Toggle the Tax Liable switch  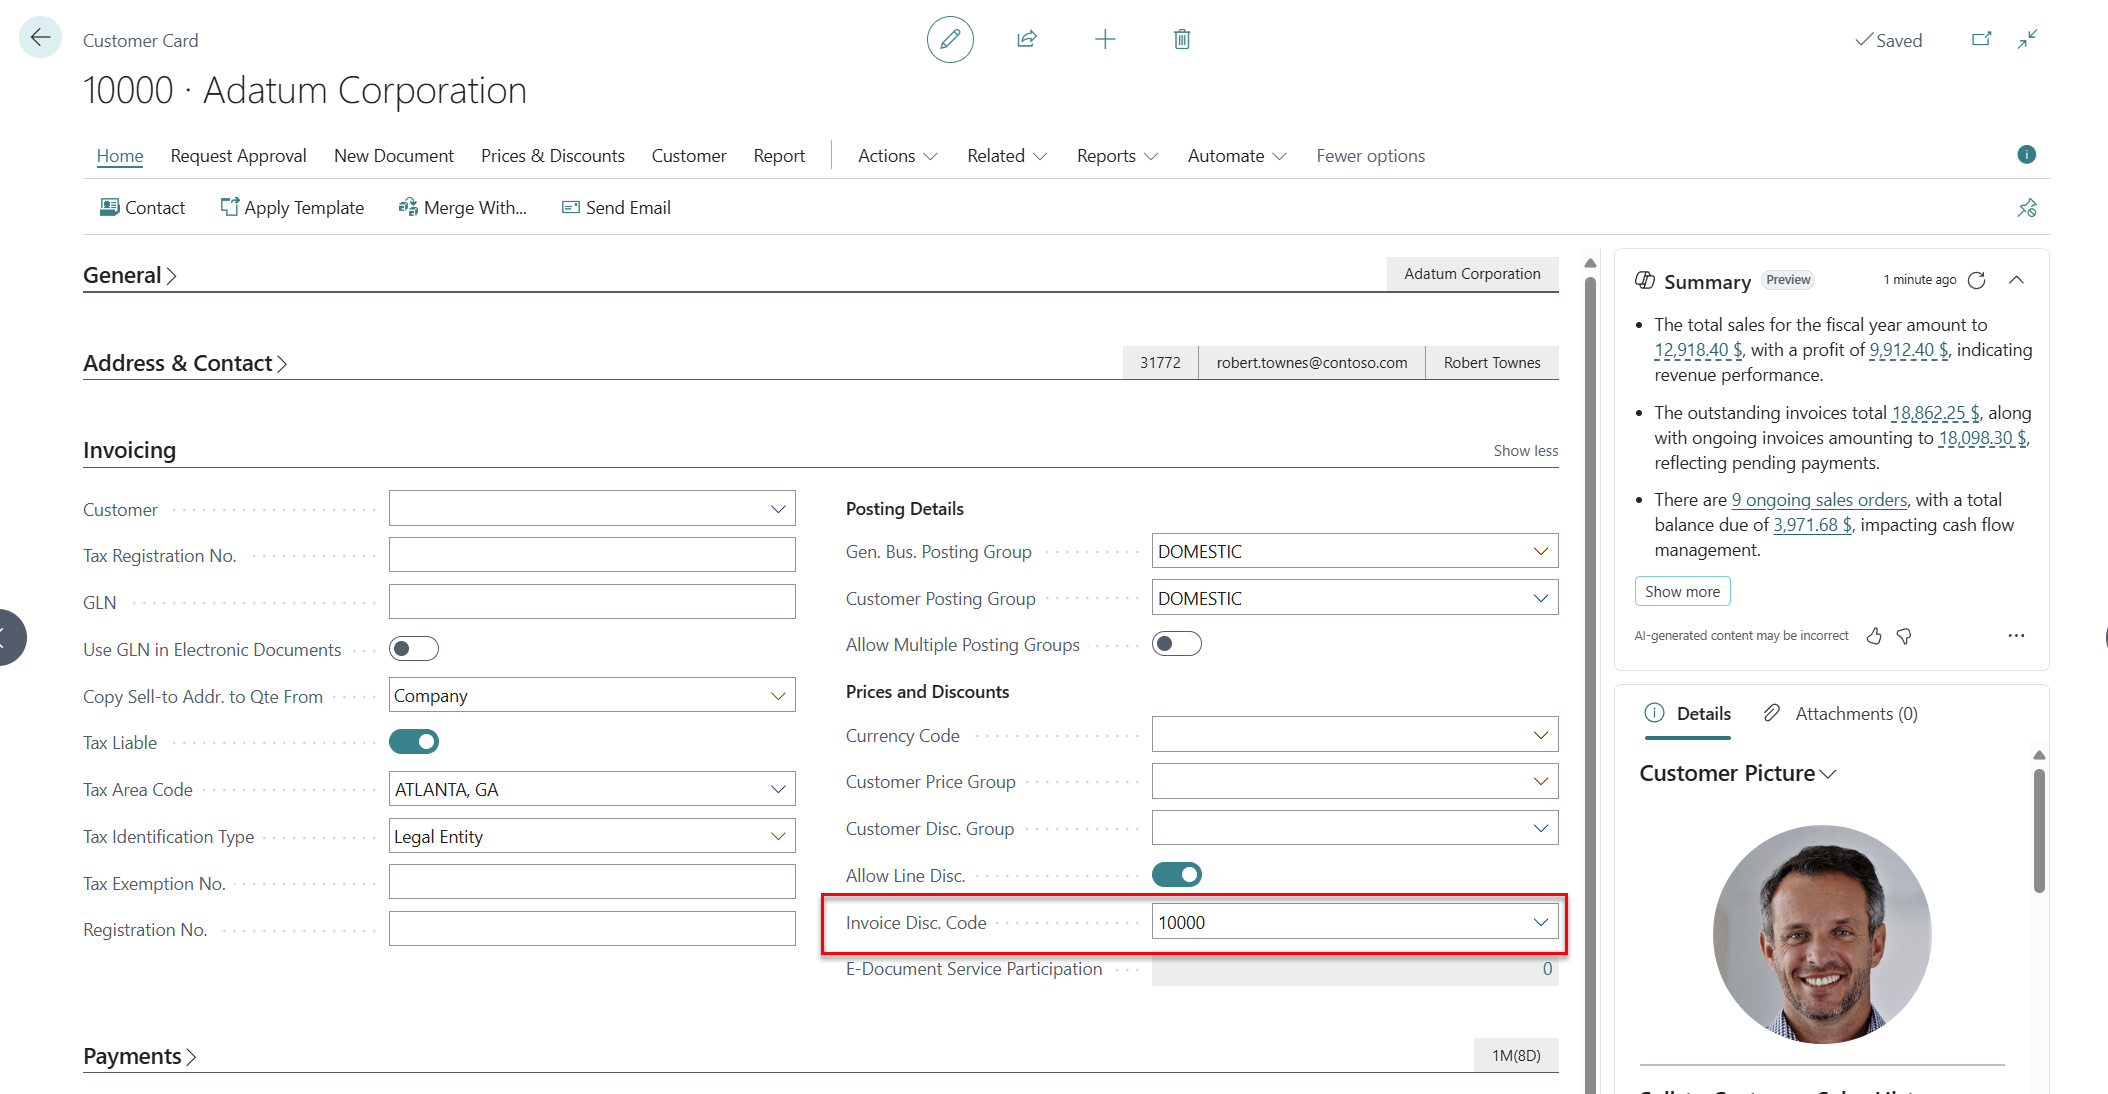point(414,742)
